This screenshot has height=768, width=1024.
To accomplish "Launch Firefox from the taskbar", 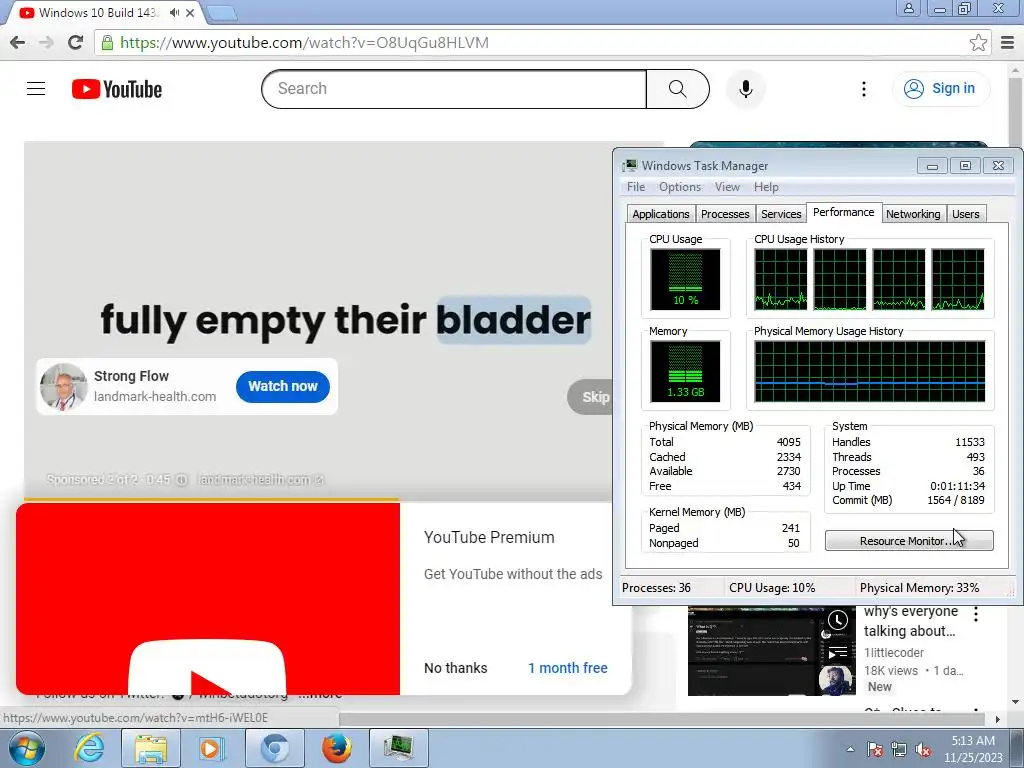I will [x=336, y=748].
